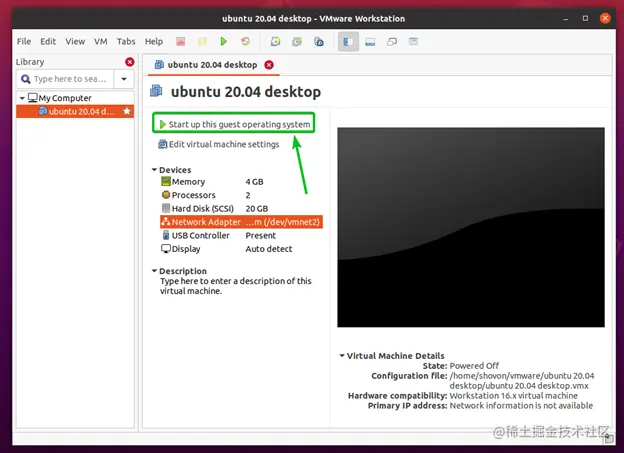Select the Hard Disk (SCSI) device row
624x453 pixels.
(241, 208)
